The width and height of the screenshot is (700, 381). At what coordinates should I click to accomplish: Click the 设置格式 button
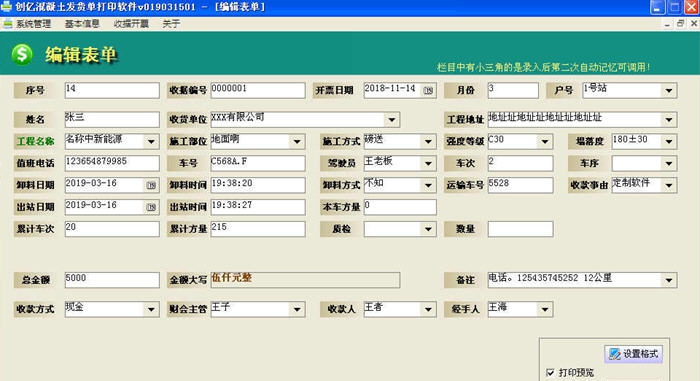633,354
